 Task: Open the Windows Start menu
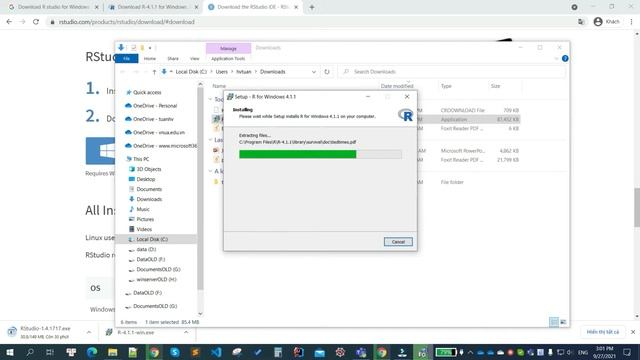(9, 352)
